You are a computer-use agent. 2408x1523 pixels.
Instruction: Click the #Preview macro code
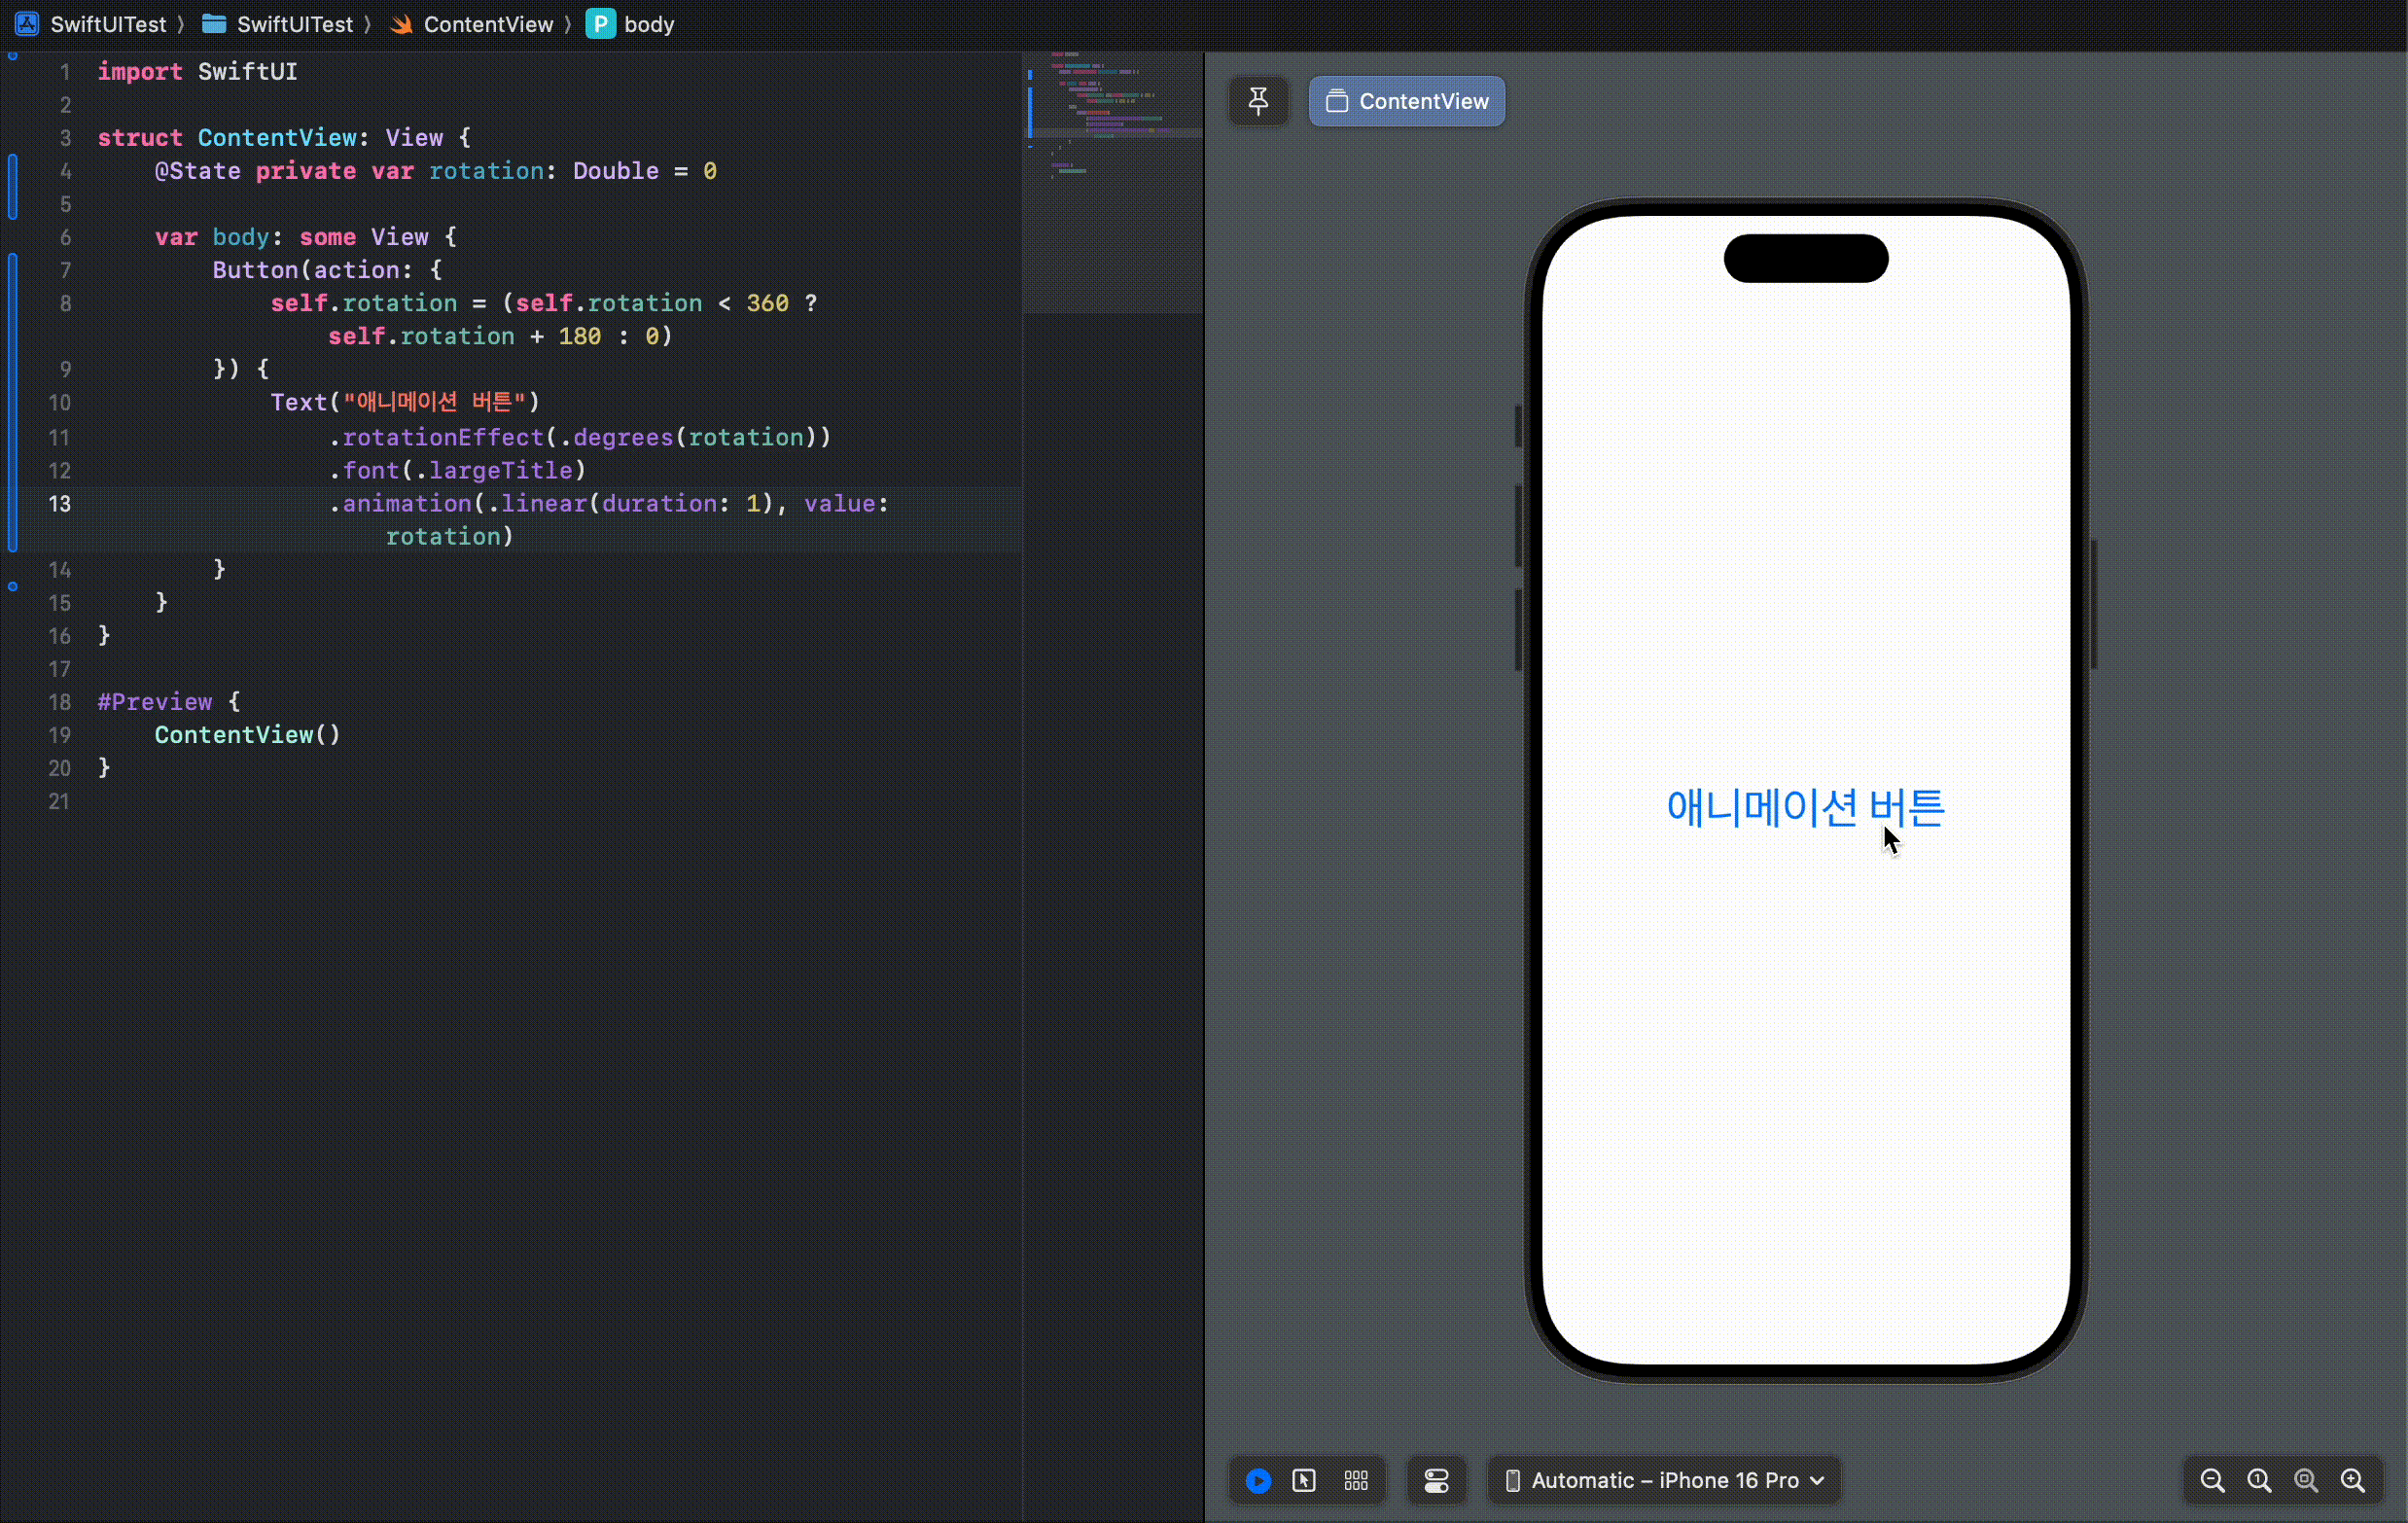pyautogui.click(x=155, y=702)
